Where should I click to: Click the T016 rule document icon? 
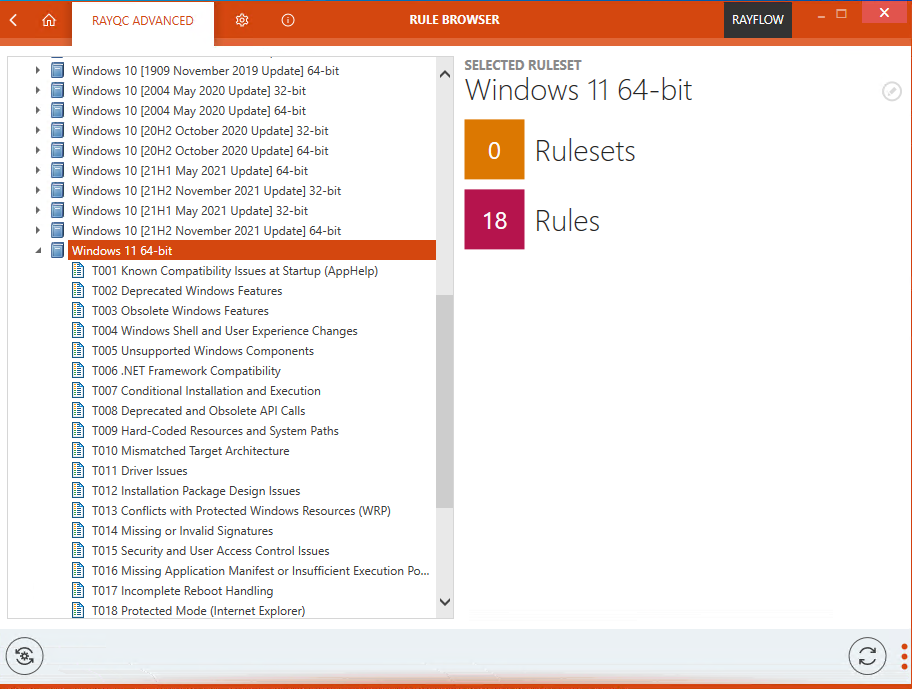77,570
